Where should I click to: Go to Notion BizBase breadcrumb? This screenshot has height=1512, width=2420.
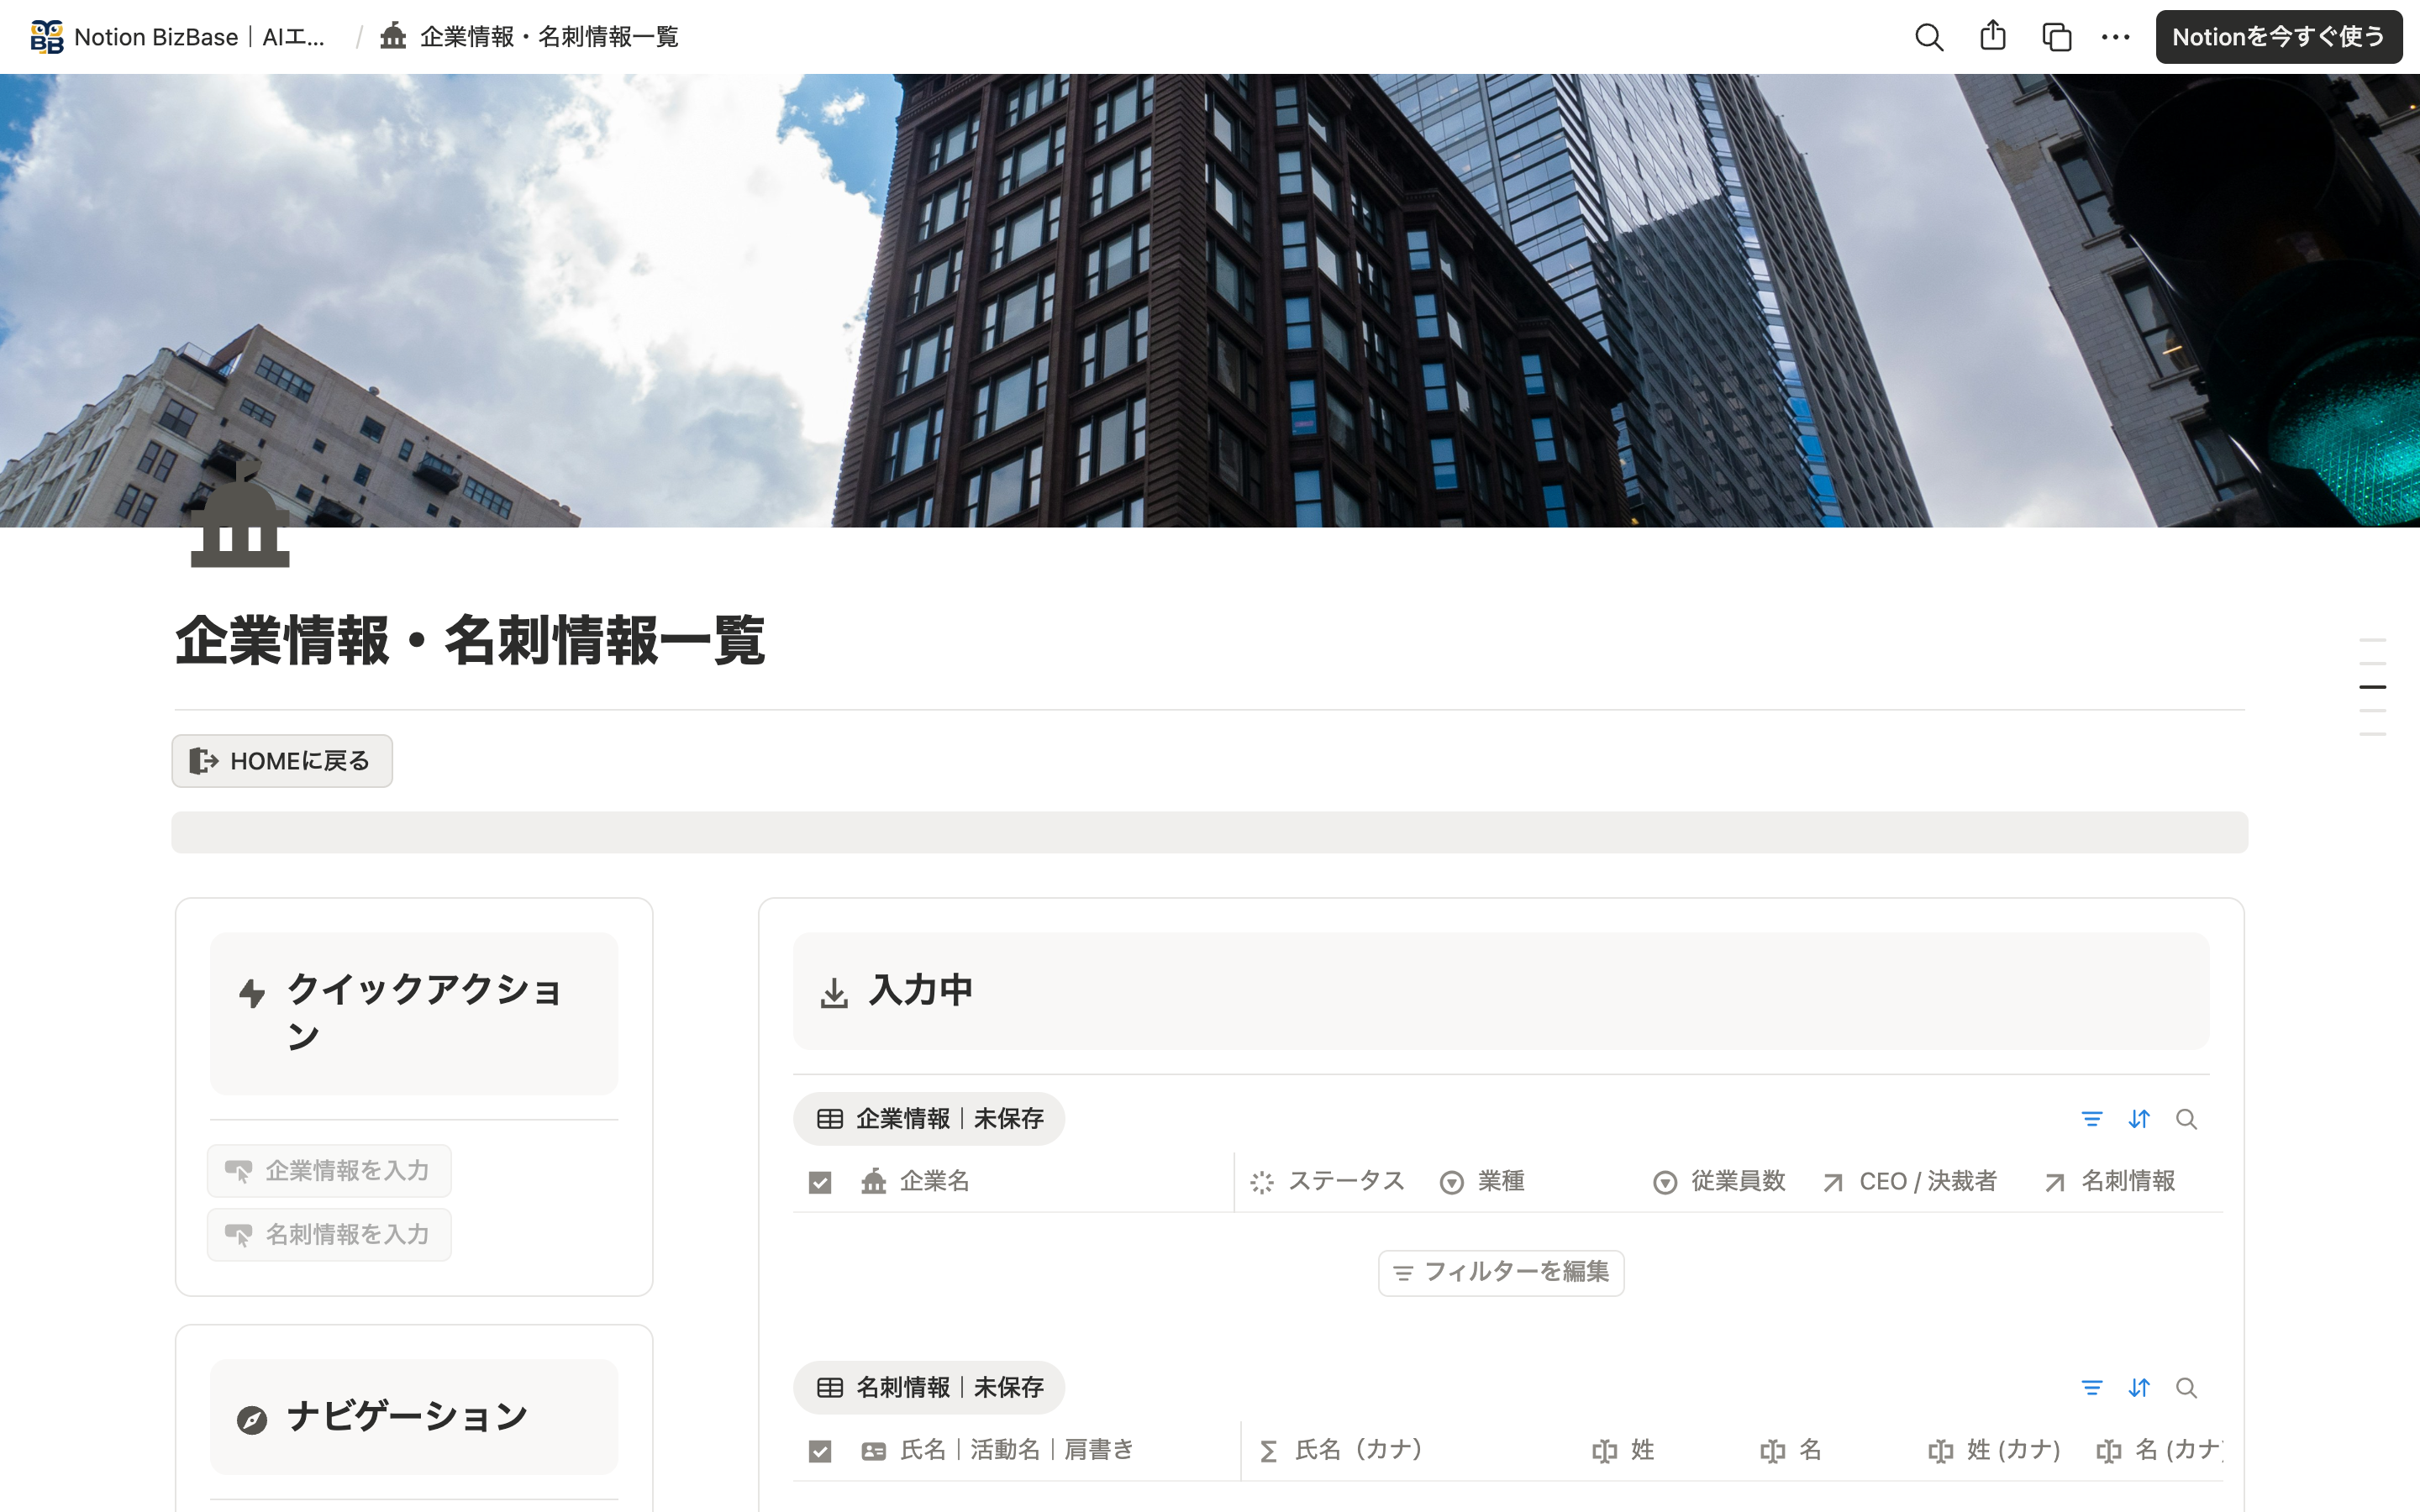[178, 37]
